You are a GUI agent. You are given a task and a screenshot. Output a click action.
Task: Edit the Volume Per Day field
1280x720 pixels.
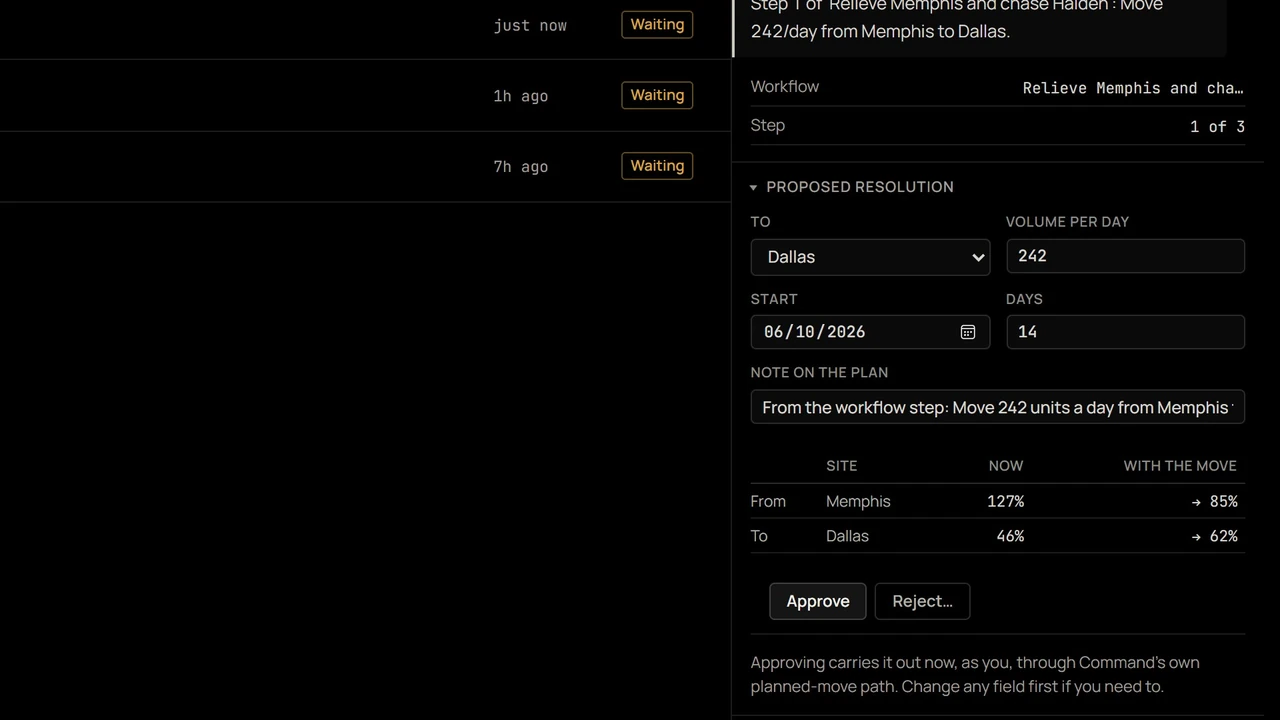point(1125,256)
